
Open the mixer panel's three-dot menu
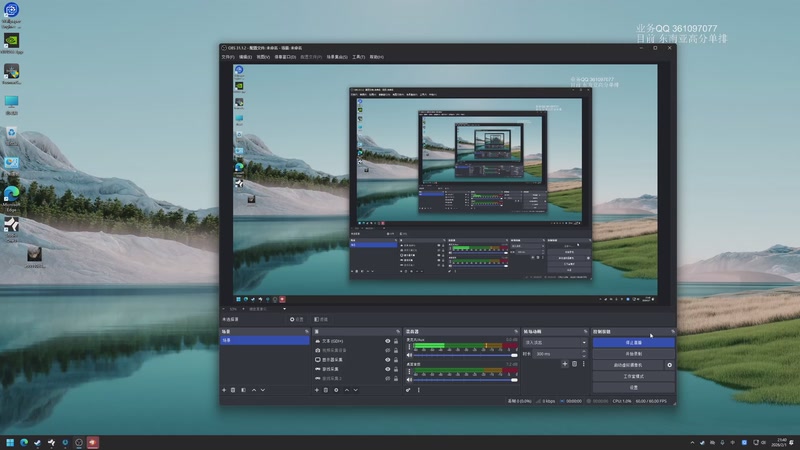pos(419,390)
